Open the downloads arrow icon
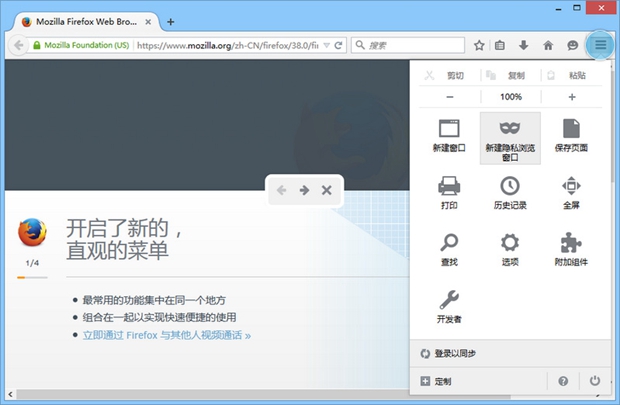Image resolution: width=620 pixels, height=405 pixels. click(x=524, y=45)
